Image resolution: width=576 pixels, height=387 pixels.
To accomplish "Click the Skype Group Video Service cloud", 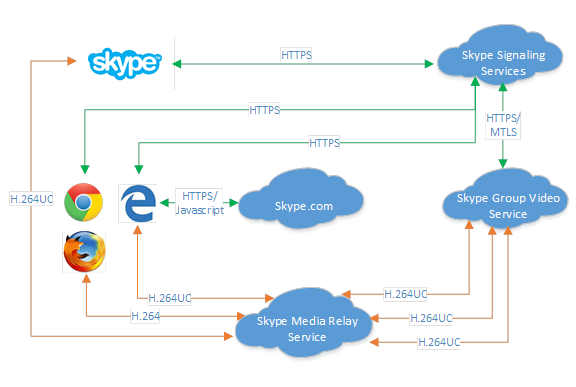I will [x=505, y=199].
